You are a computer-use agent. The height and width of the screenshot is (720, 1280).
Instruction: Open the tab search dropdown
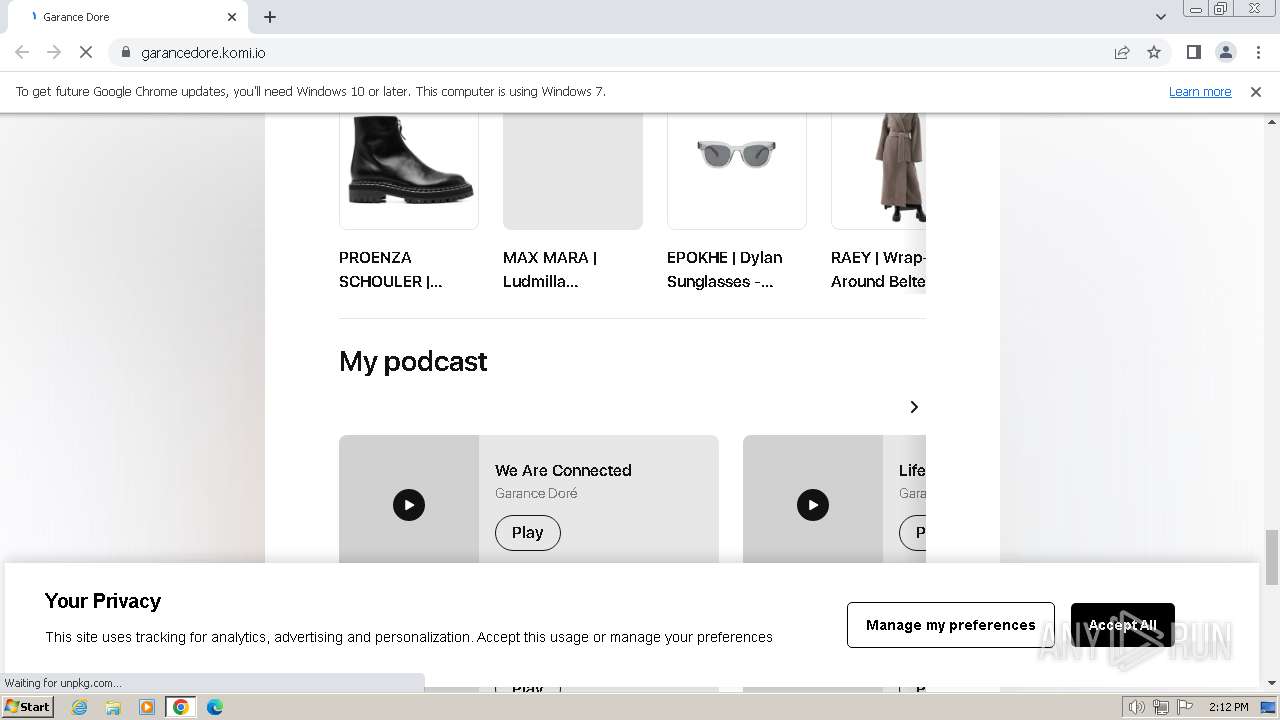click(1161, 17)
